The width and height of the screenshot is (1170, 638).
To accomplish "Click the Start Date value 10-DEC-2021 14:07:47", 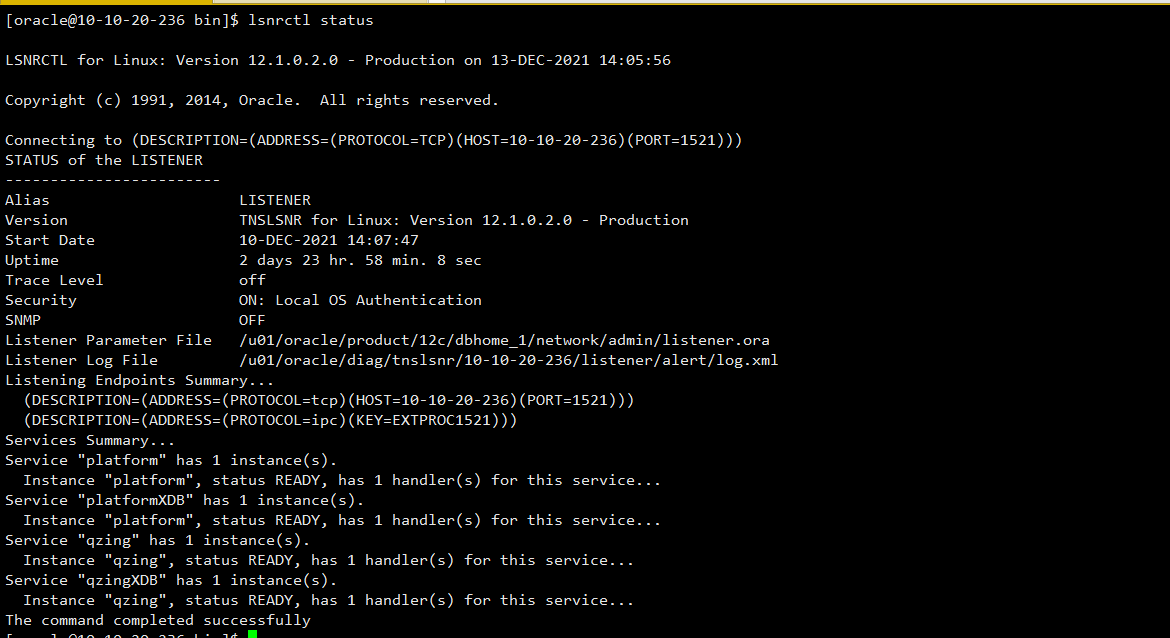I will click(329, 240).
